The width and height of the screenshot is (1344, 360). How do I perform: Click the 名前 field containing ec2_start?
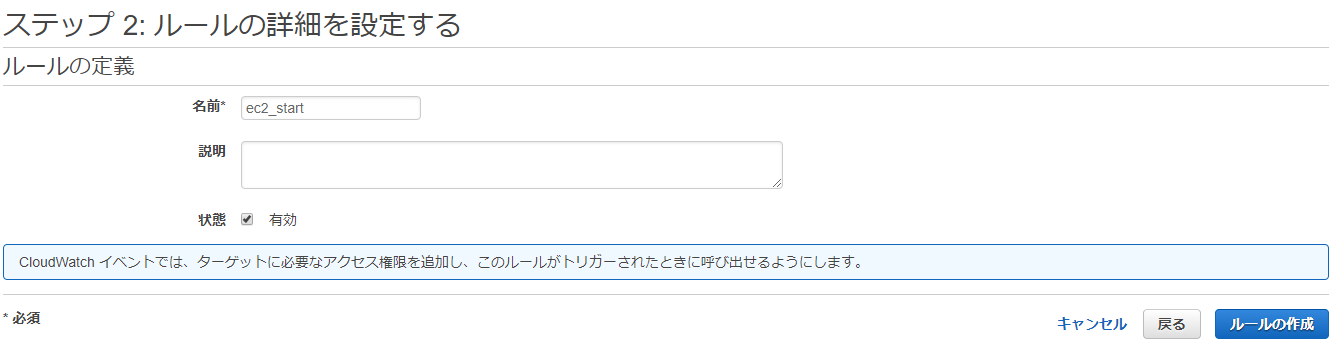point(331,108)
